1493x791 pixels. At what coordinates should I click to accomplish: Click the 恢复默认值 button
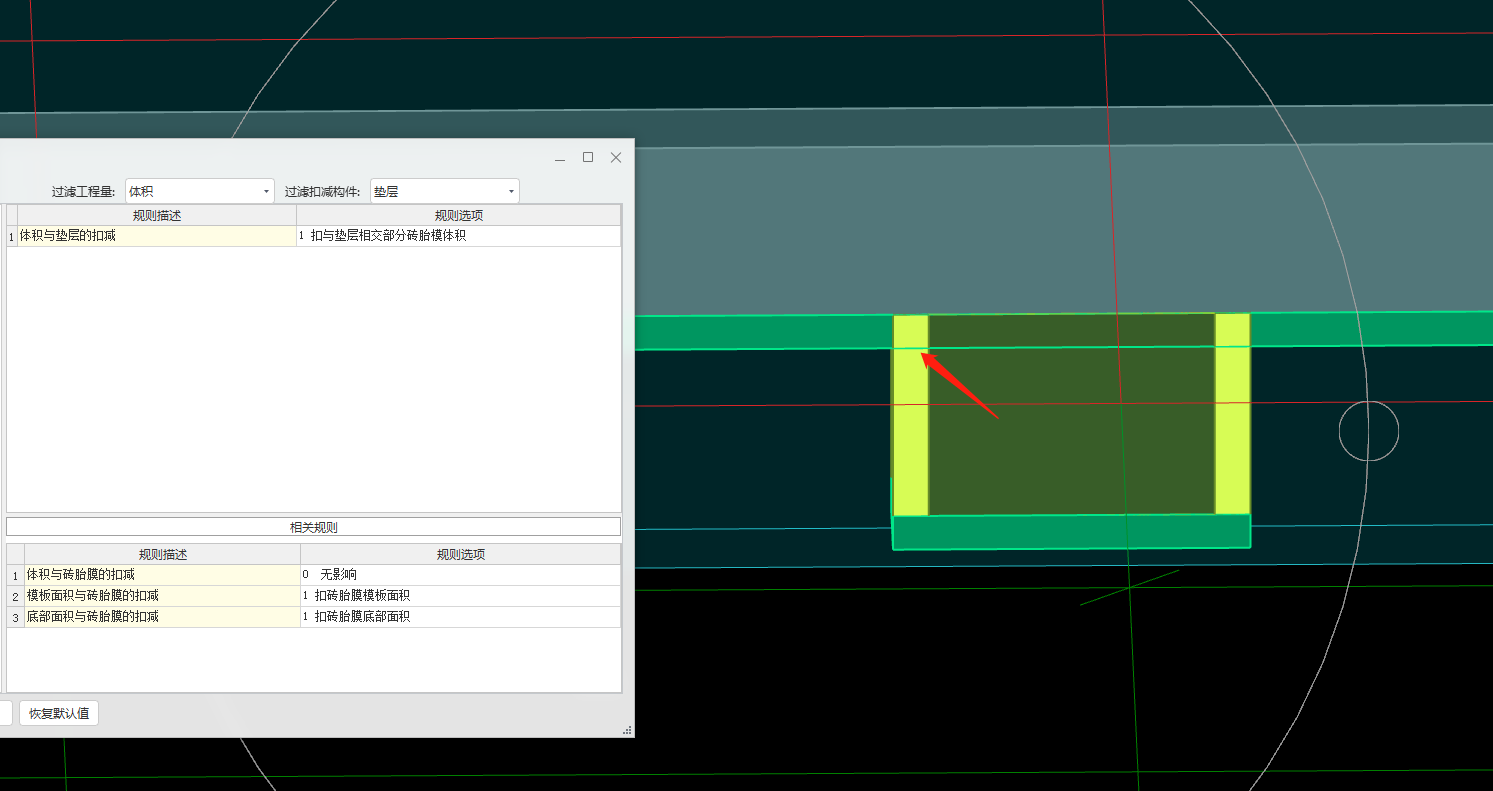pyautogui.click(x=59, y=713)
